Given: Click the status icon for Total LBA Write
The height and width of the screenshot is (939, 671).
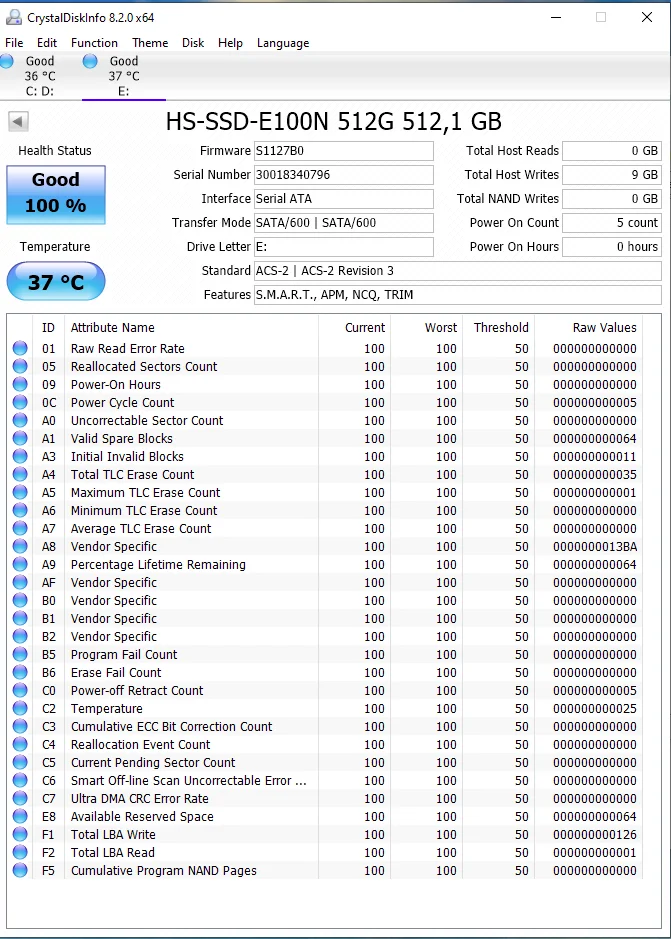Looking at the screenshot, I should [20, 834].
